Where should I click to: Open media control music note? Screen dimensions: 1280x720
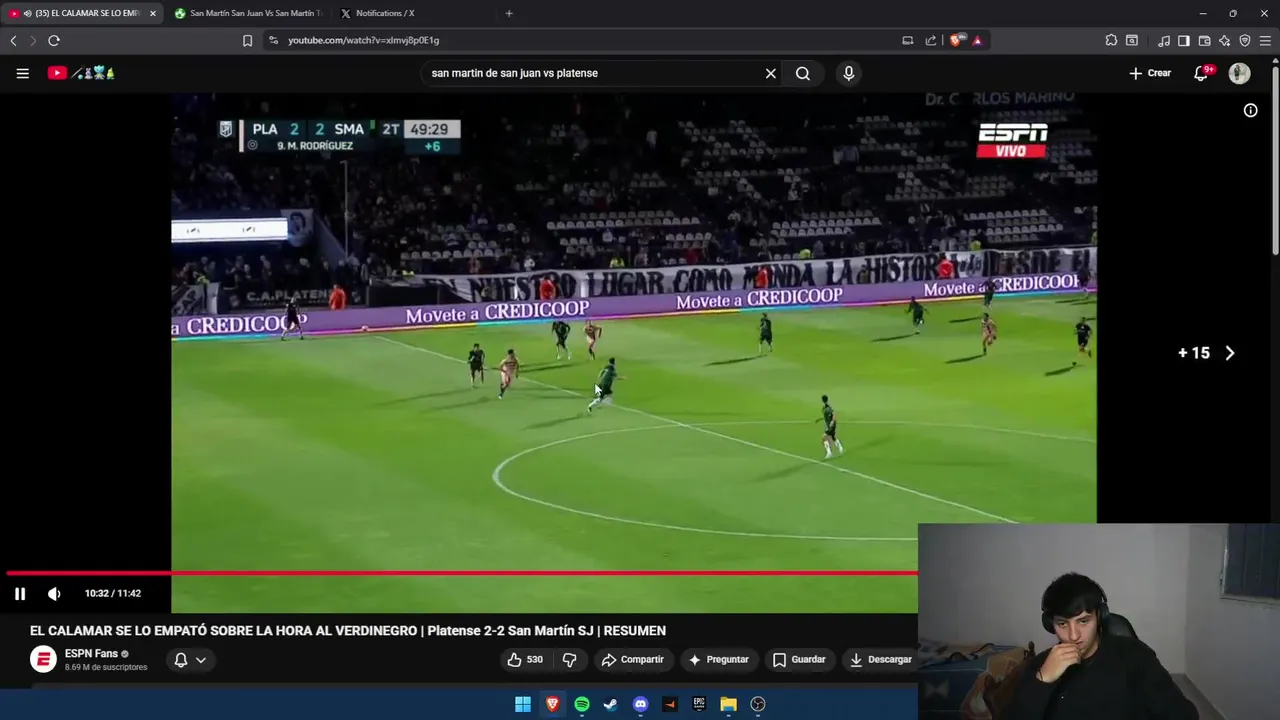click(1164, 40)
